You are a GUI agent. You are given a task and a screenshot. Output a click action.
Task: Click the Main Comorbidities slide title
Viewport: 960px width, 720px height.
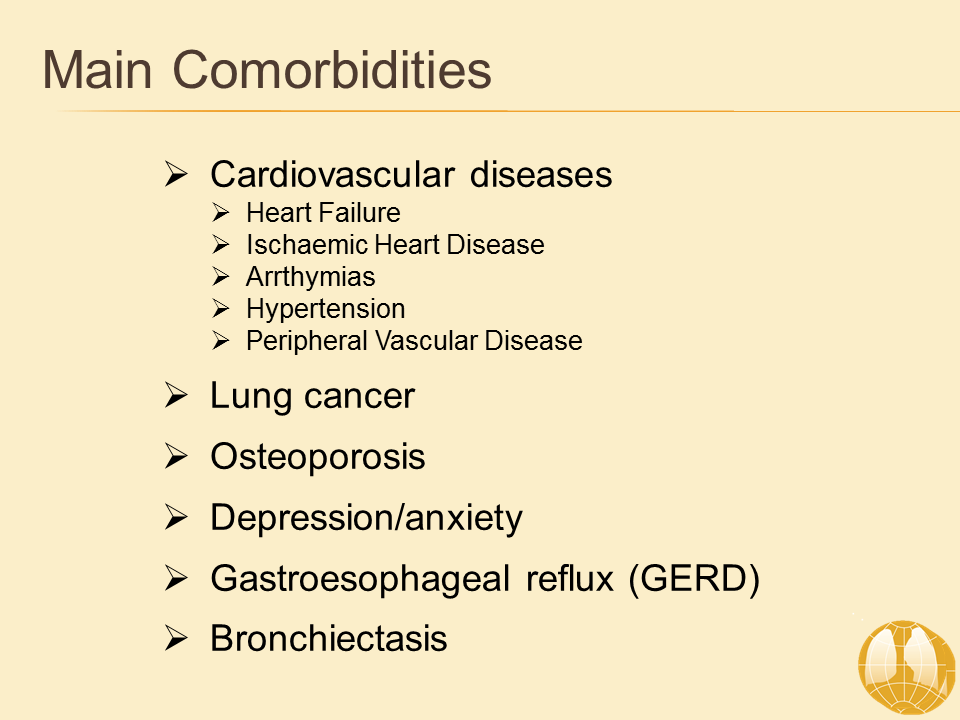pyautogui.click(x=267, y=71)
